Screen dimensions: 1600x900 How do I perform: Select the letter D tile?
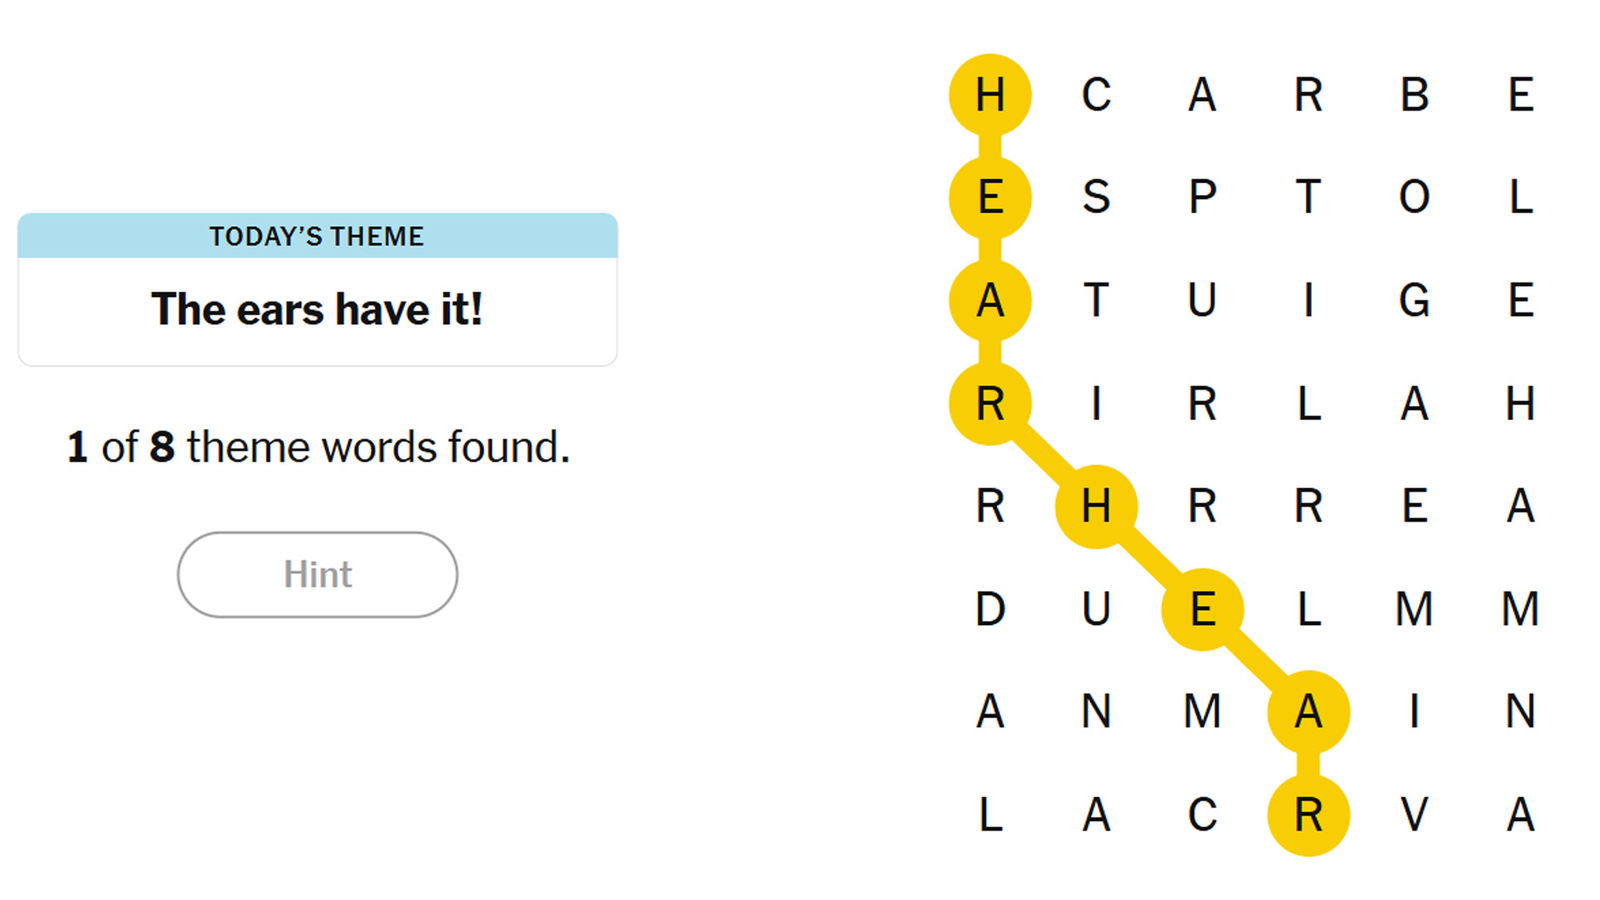point(990,609)
